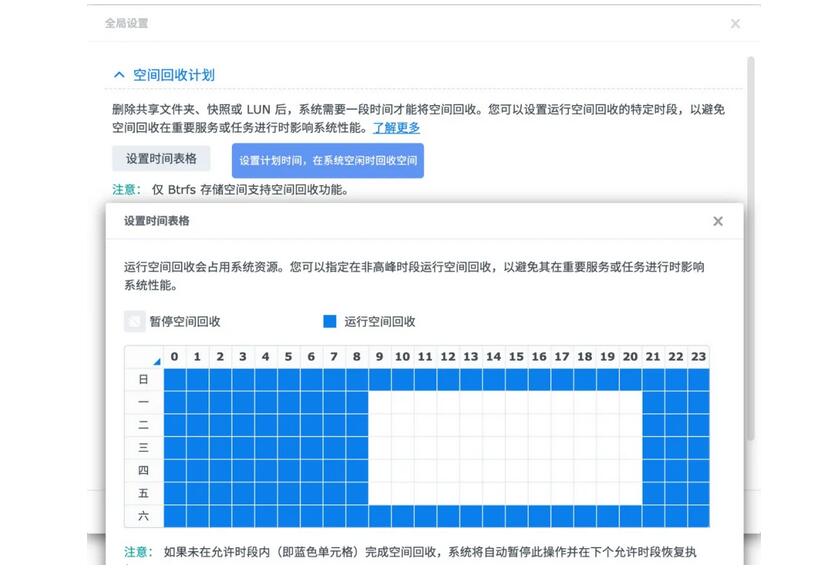Screen dimensions: 840x569
Task: Select the blue 运行空间回收 legend swatch
Action: tap(330, 321)
